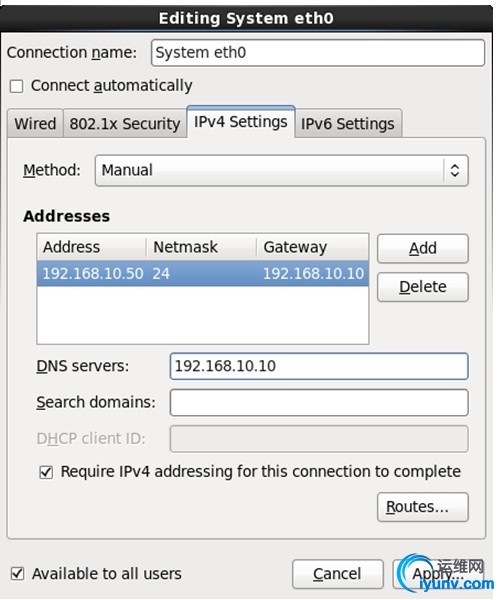Click the Delete address button

[423, 287]
